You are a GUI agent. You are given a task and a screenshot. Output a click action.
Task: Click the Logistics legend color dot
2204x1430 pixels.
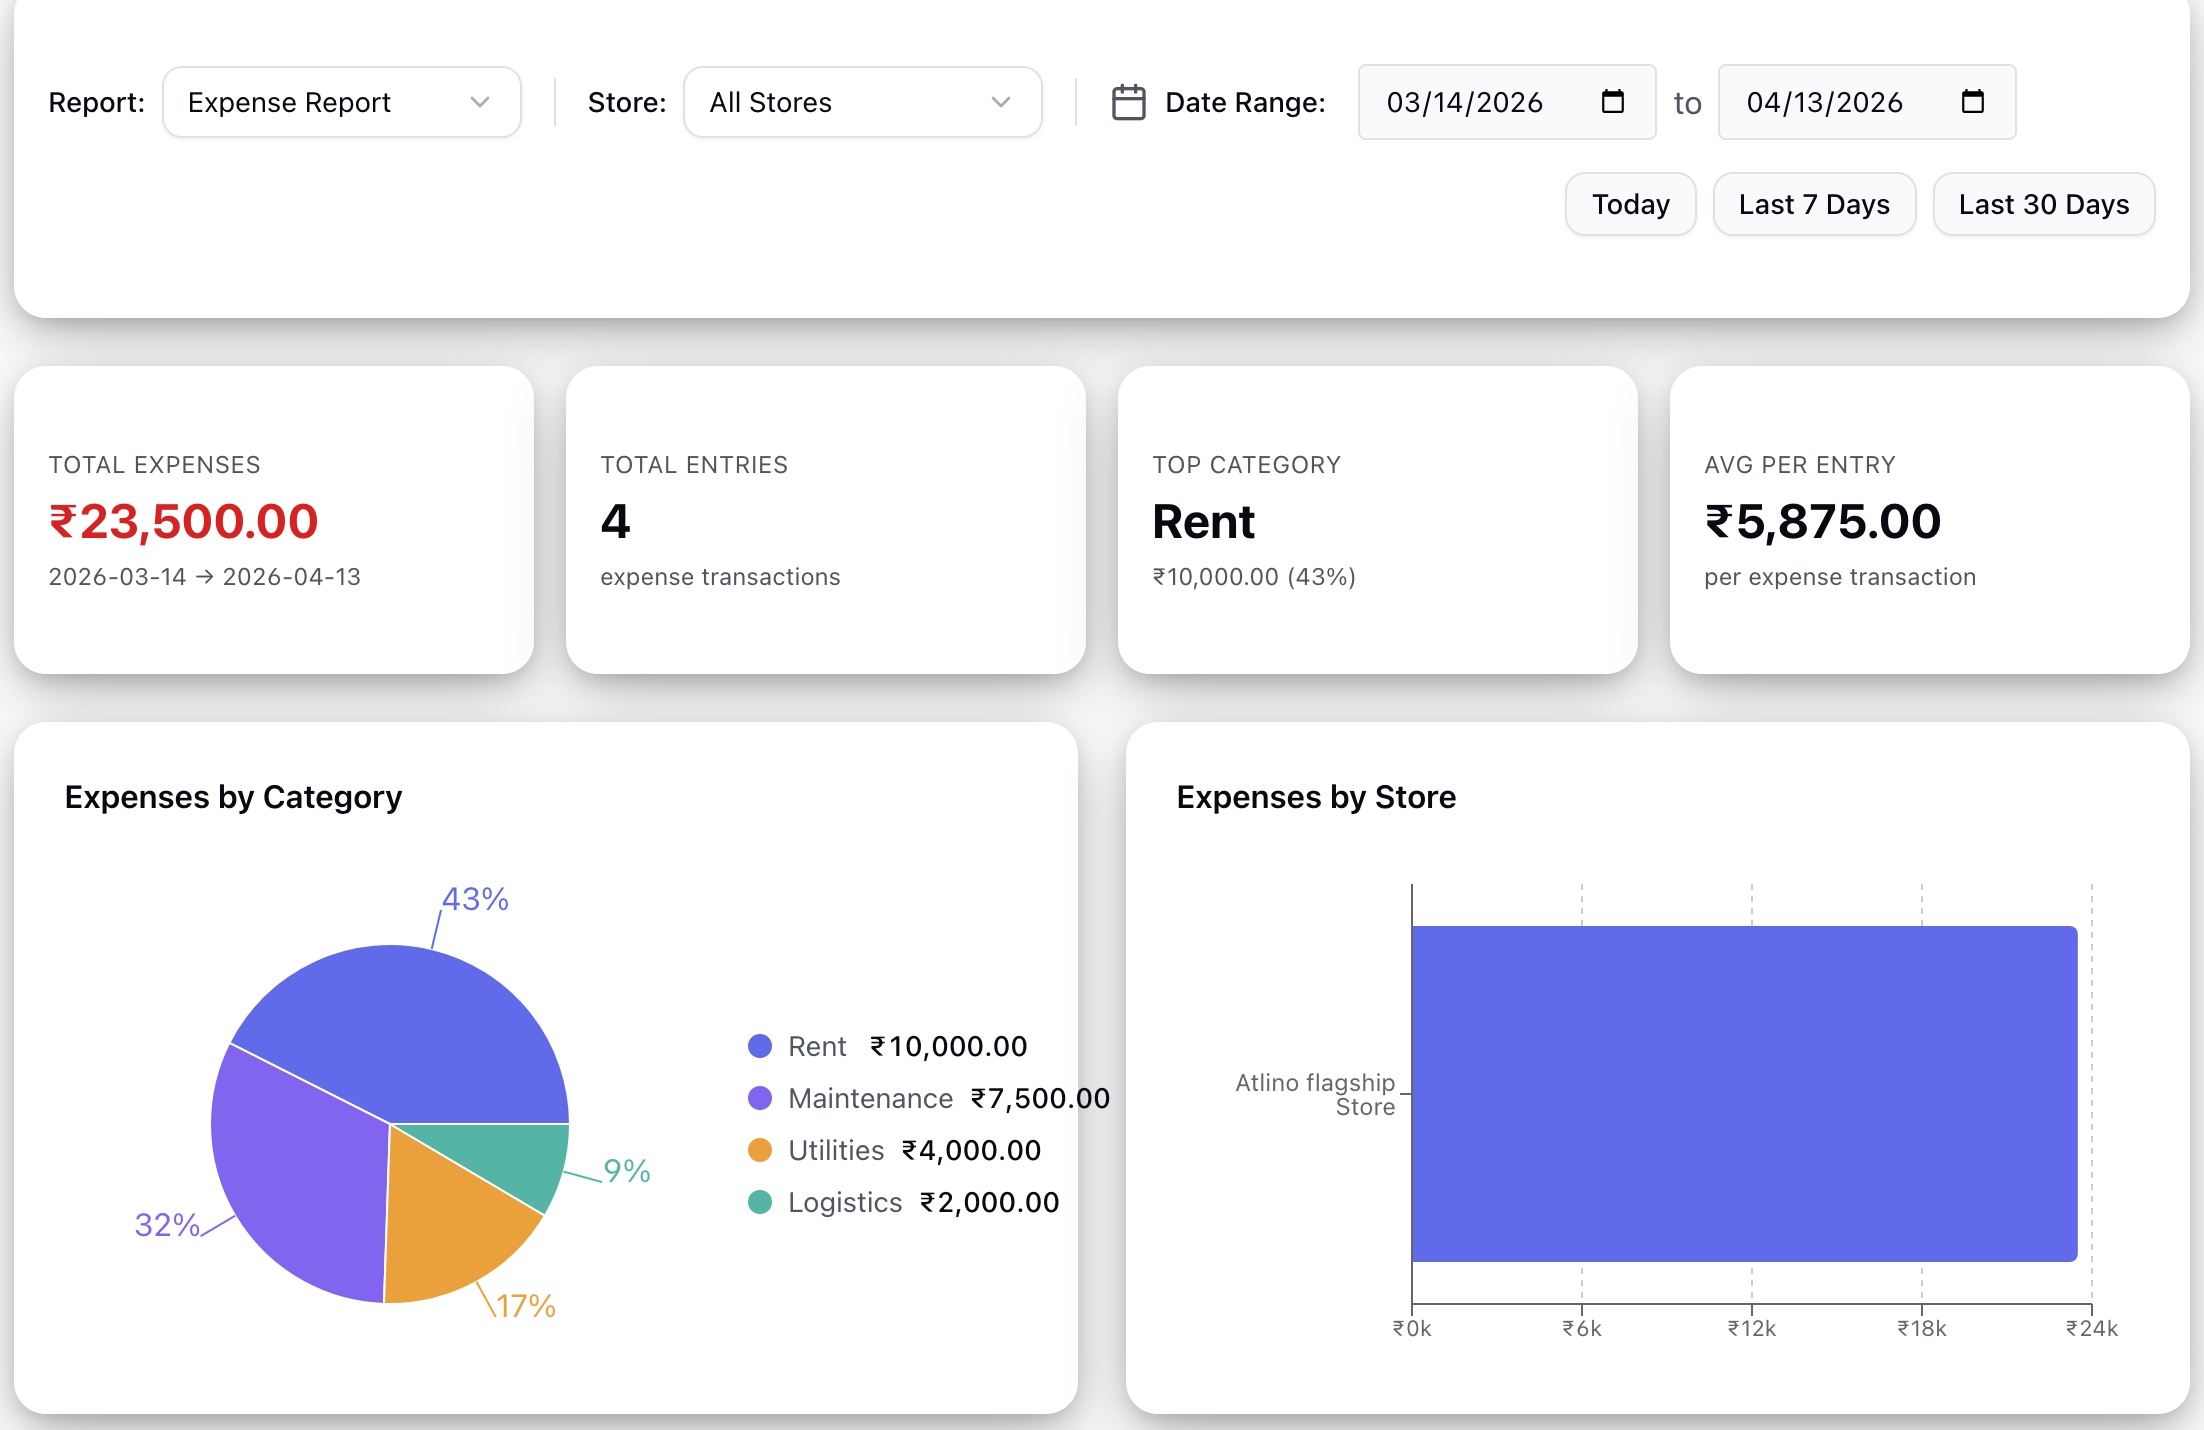(760, 1202)
